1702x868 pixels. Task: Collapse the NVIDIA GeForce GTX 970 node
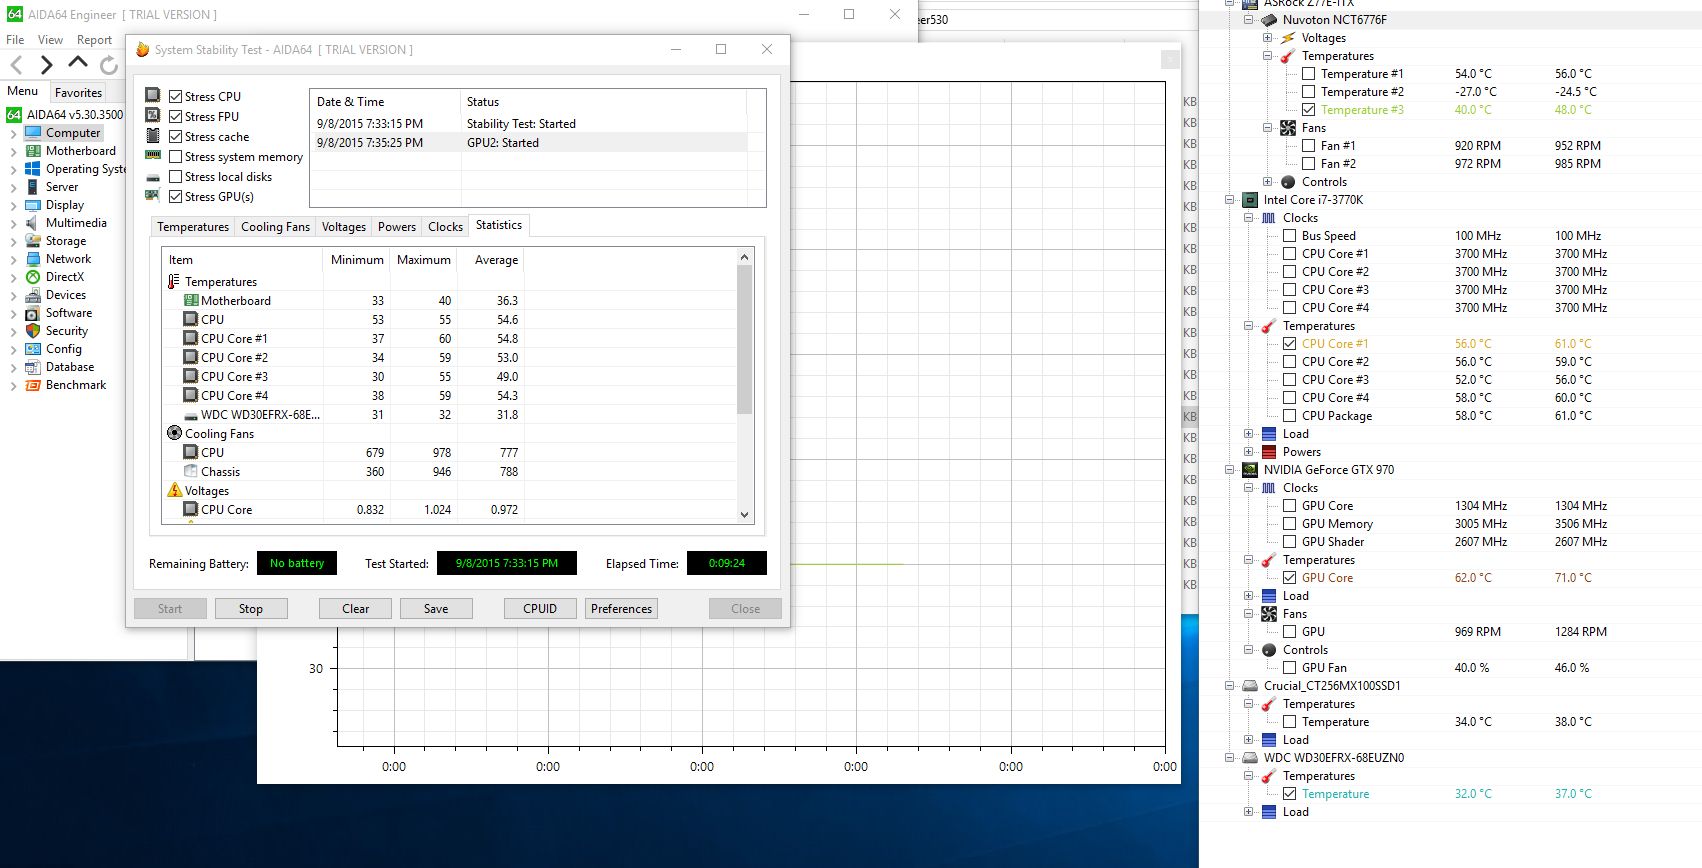point(1229,470)
